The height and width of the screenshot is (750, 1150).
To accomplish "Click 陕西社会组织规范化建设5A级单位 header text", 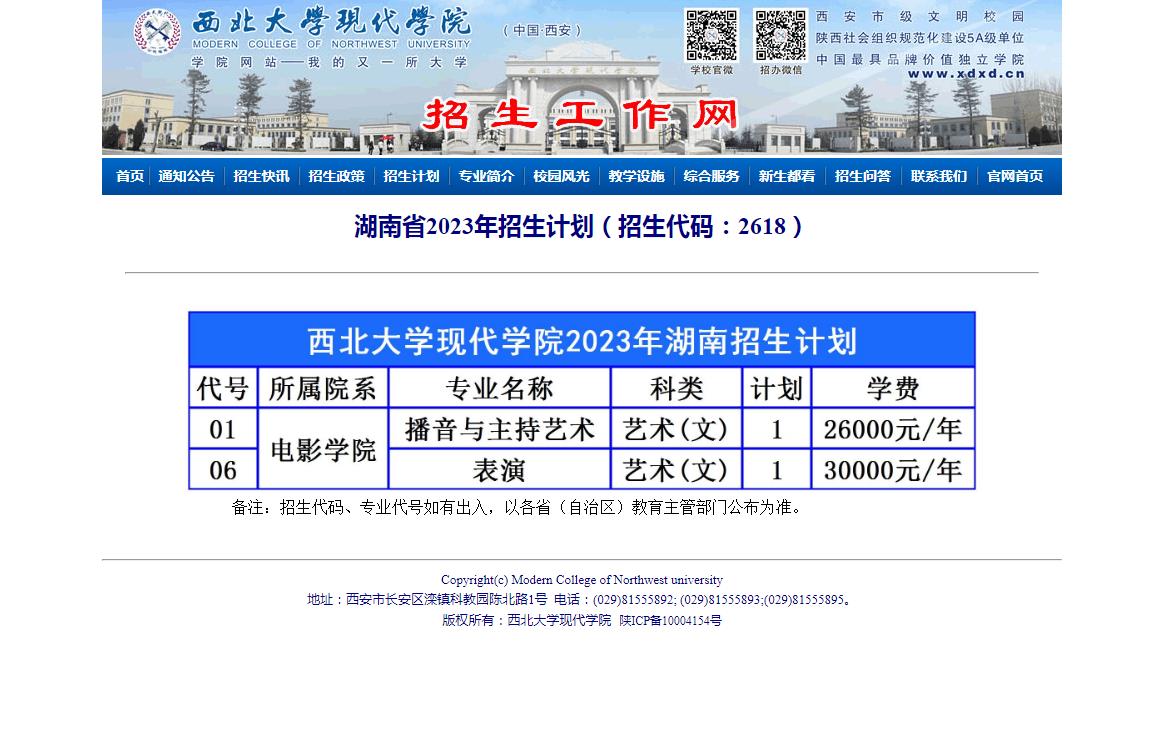I will click(x=920, y=38).
